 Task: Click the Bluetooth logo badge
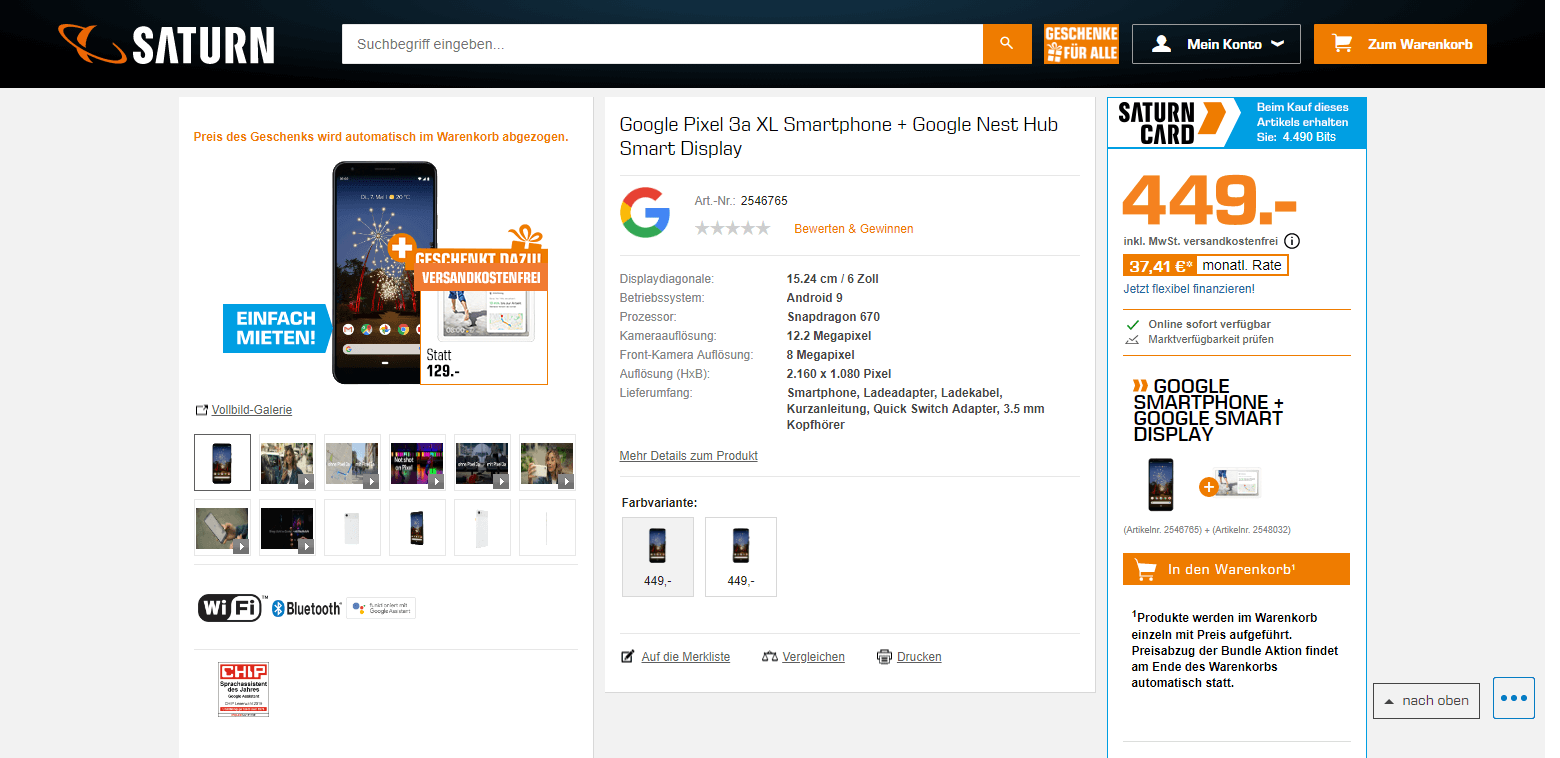point(306,608)
